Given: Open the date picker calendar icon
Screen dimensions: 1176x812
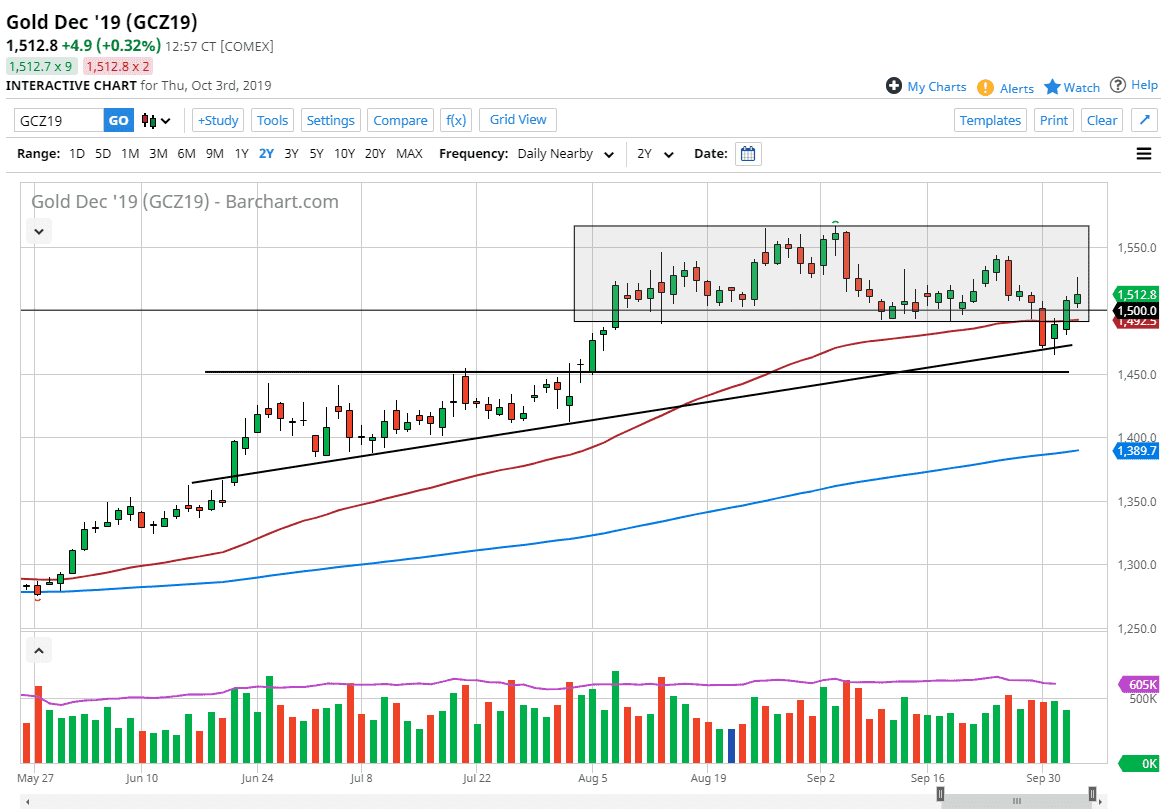Looking at the screenshot, I should pyautogui.click(x=748, y=154).
